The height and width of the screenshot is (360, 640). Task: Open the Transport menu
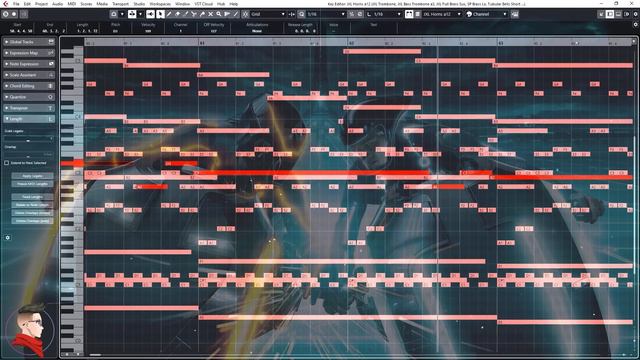pos(120,4)
